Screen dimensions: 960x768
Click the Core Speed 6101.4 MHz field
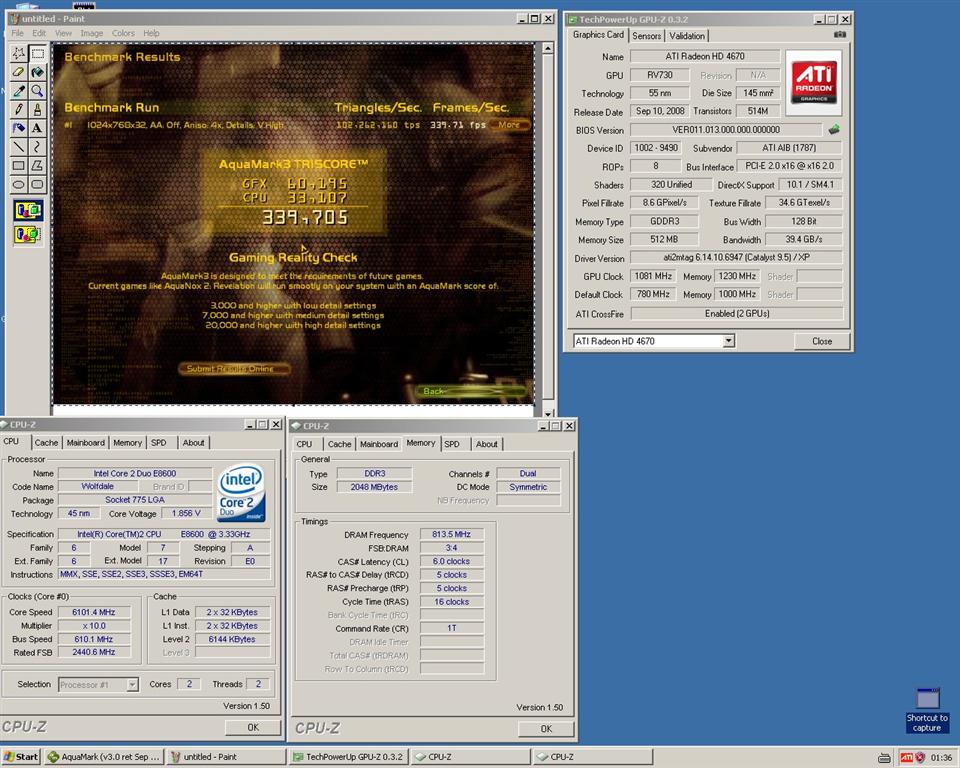point(94,612)
